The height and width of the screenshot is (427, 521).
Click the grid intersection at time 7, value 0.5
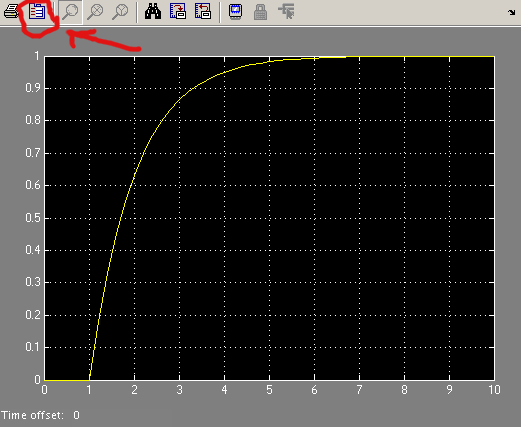[359, 218]
